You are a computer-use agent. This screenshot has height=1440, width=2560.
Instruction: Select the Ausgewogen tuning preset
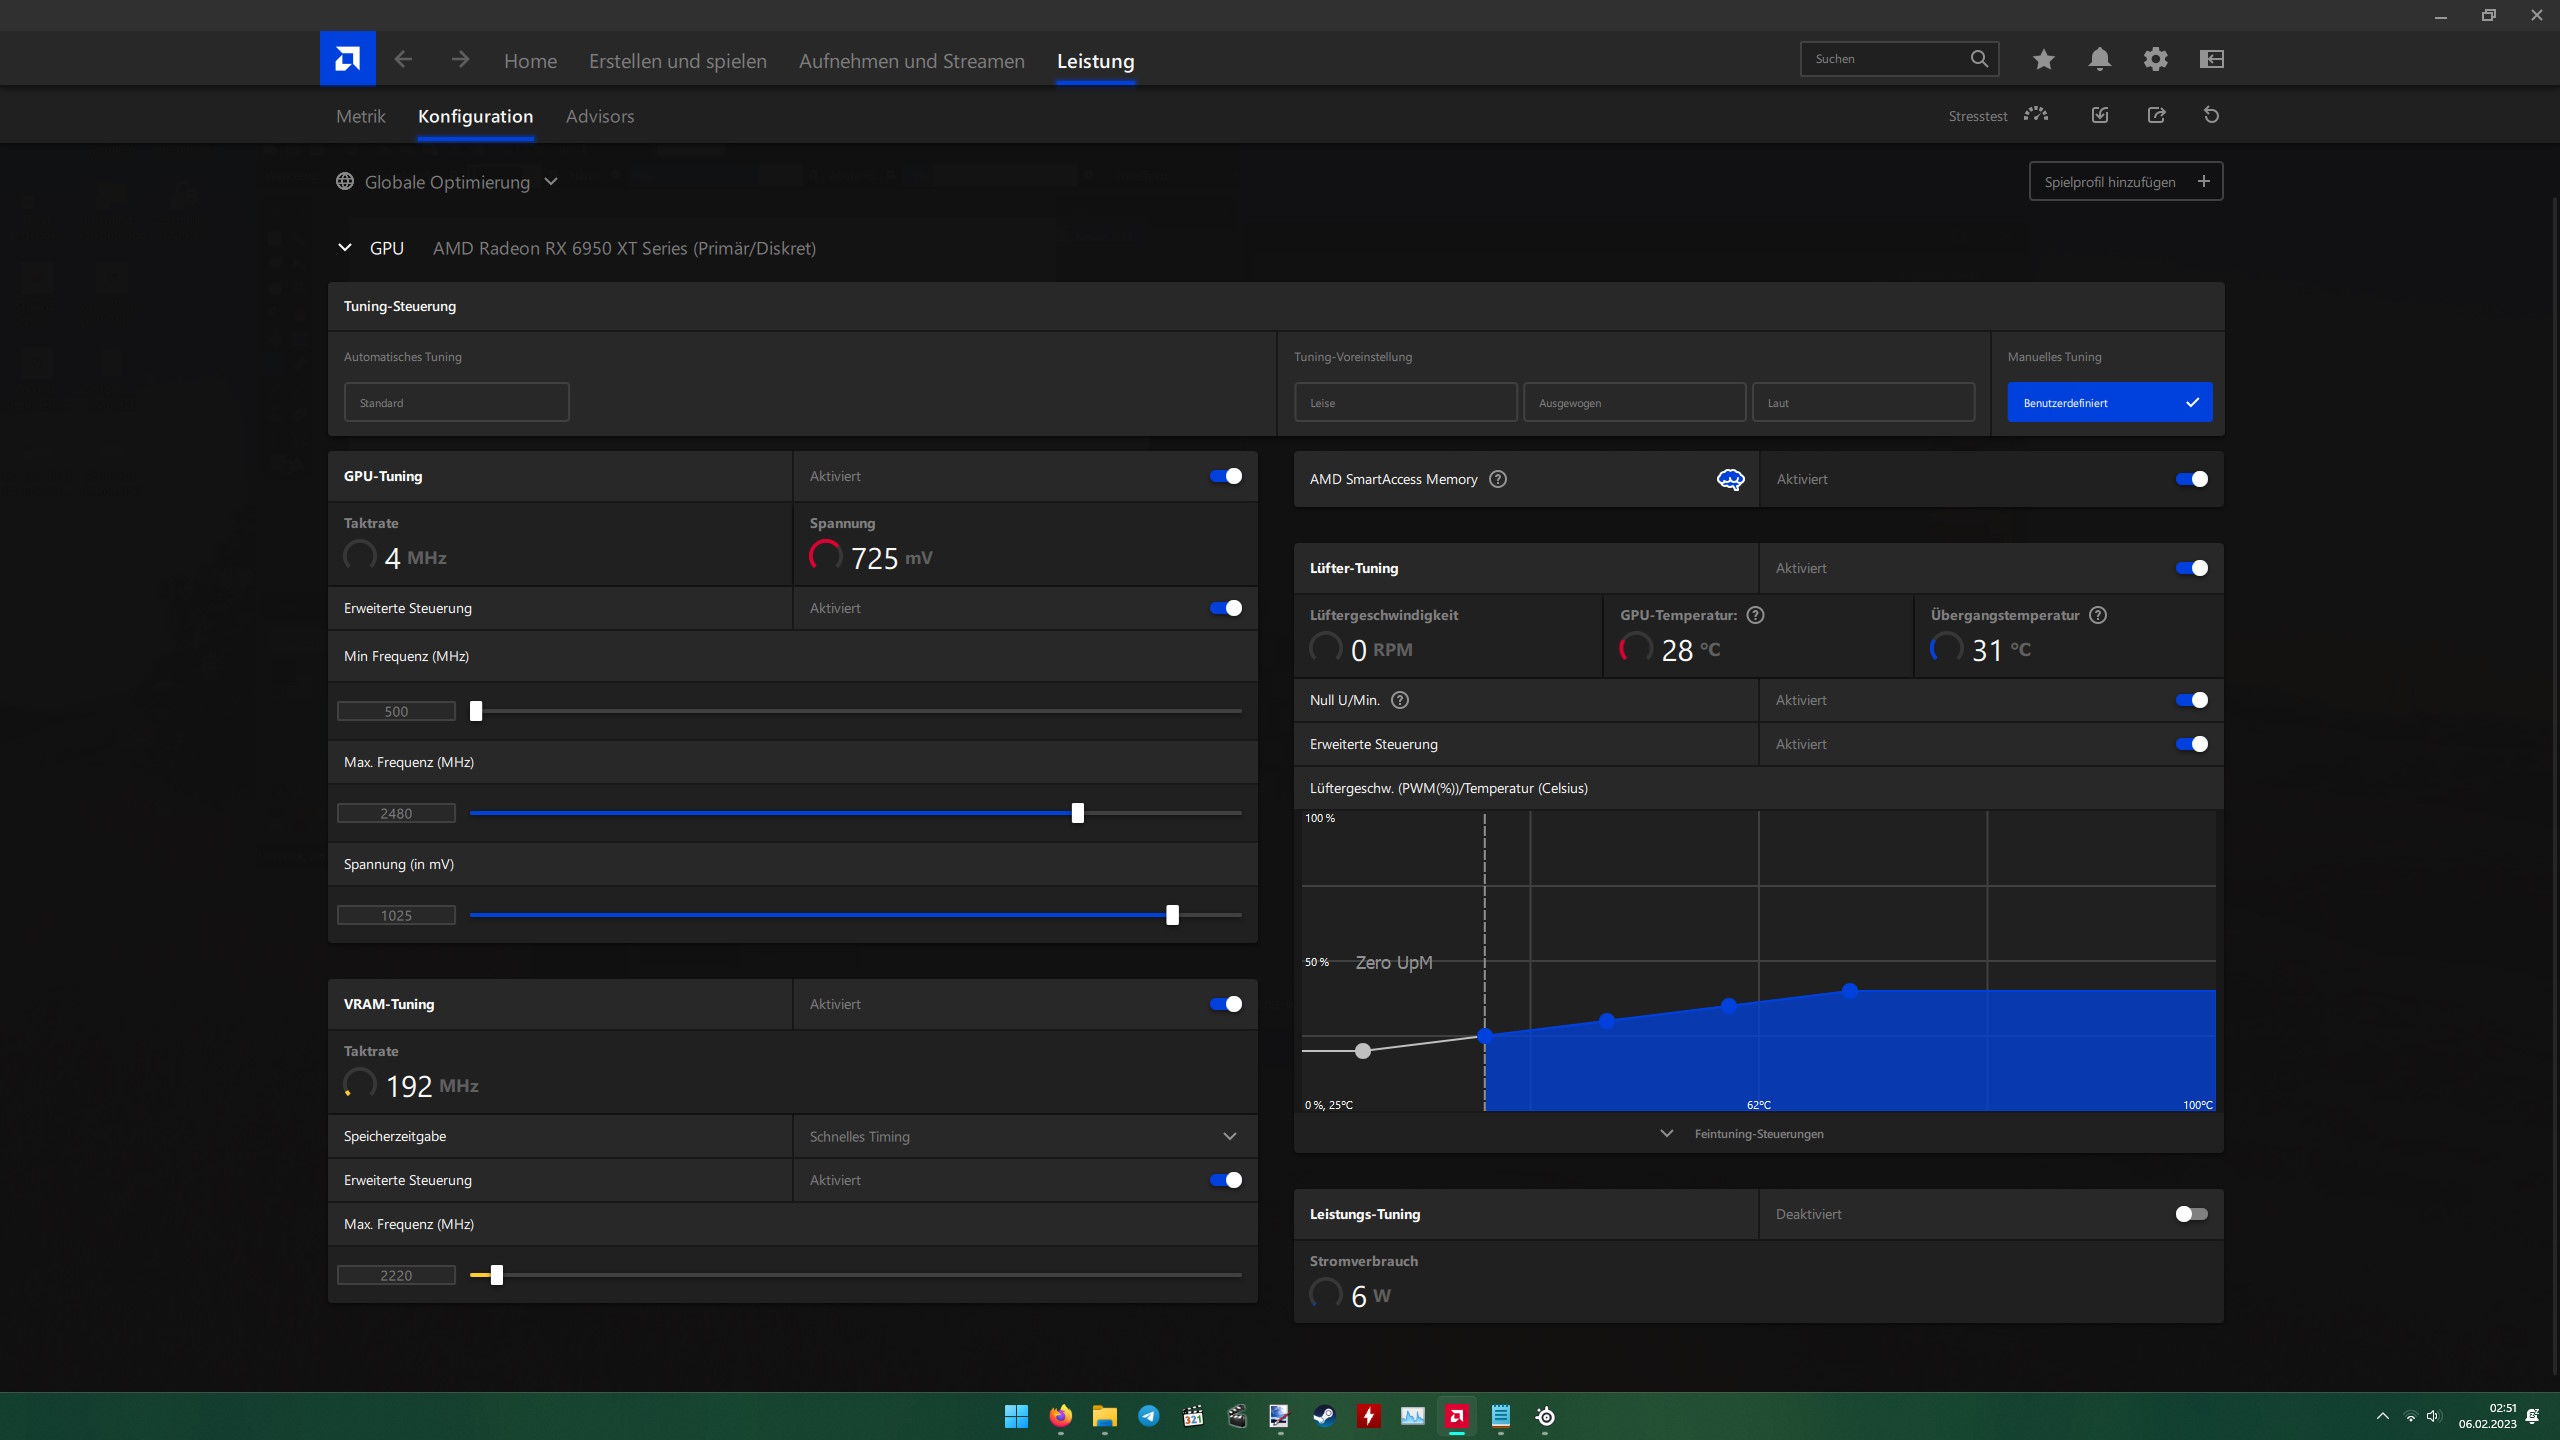click(x=1633, y=403)
